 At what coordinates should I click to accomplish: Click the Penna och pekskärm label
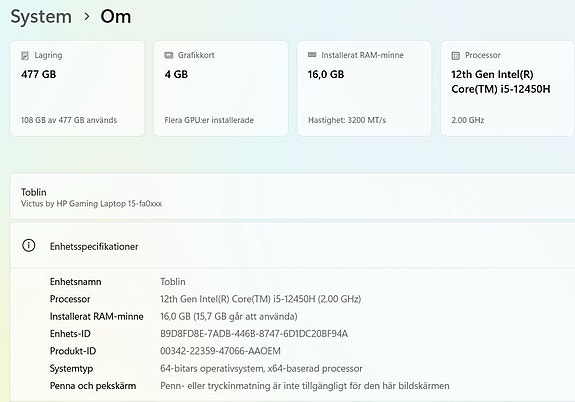pos(93,386)
